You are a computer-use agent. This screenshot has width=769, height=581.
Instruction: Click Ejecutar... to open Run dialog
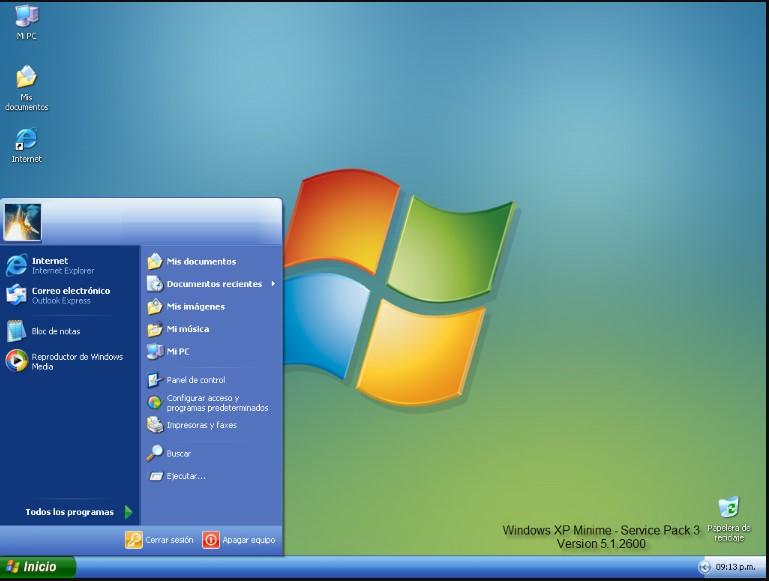(185, 476)
